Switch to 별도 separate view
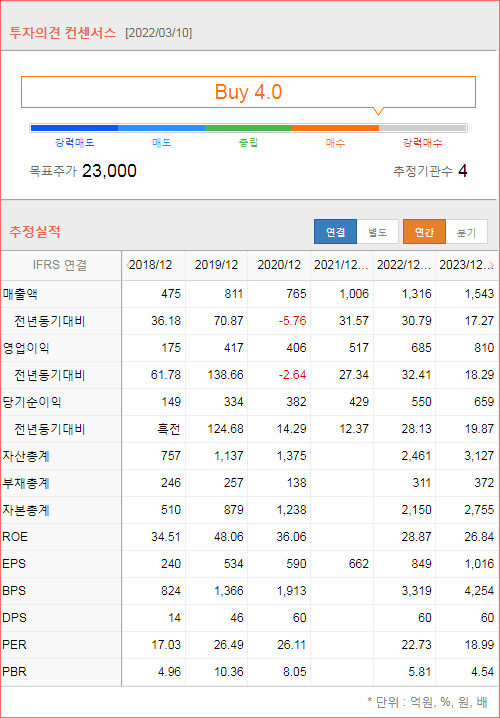 (x=378, y=232)
